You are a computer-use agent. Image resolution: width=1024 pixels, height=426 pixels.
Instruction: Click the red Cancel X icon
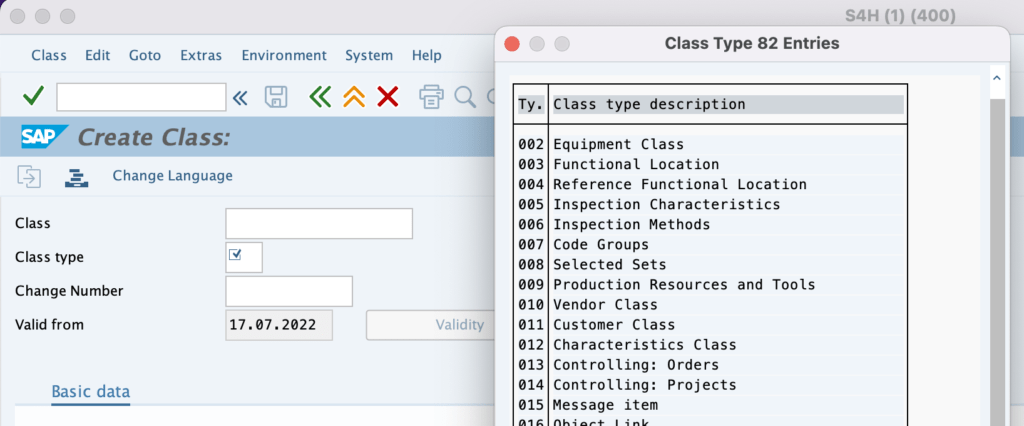pyautogui.click(x=388, y=97)
